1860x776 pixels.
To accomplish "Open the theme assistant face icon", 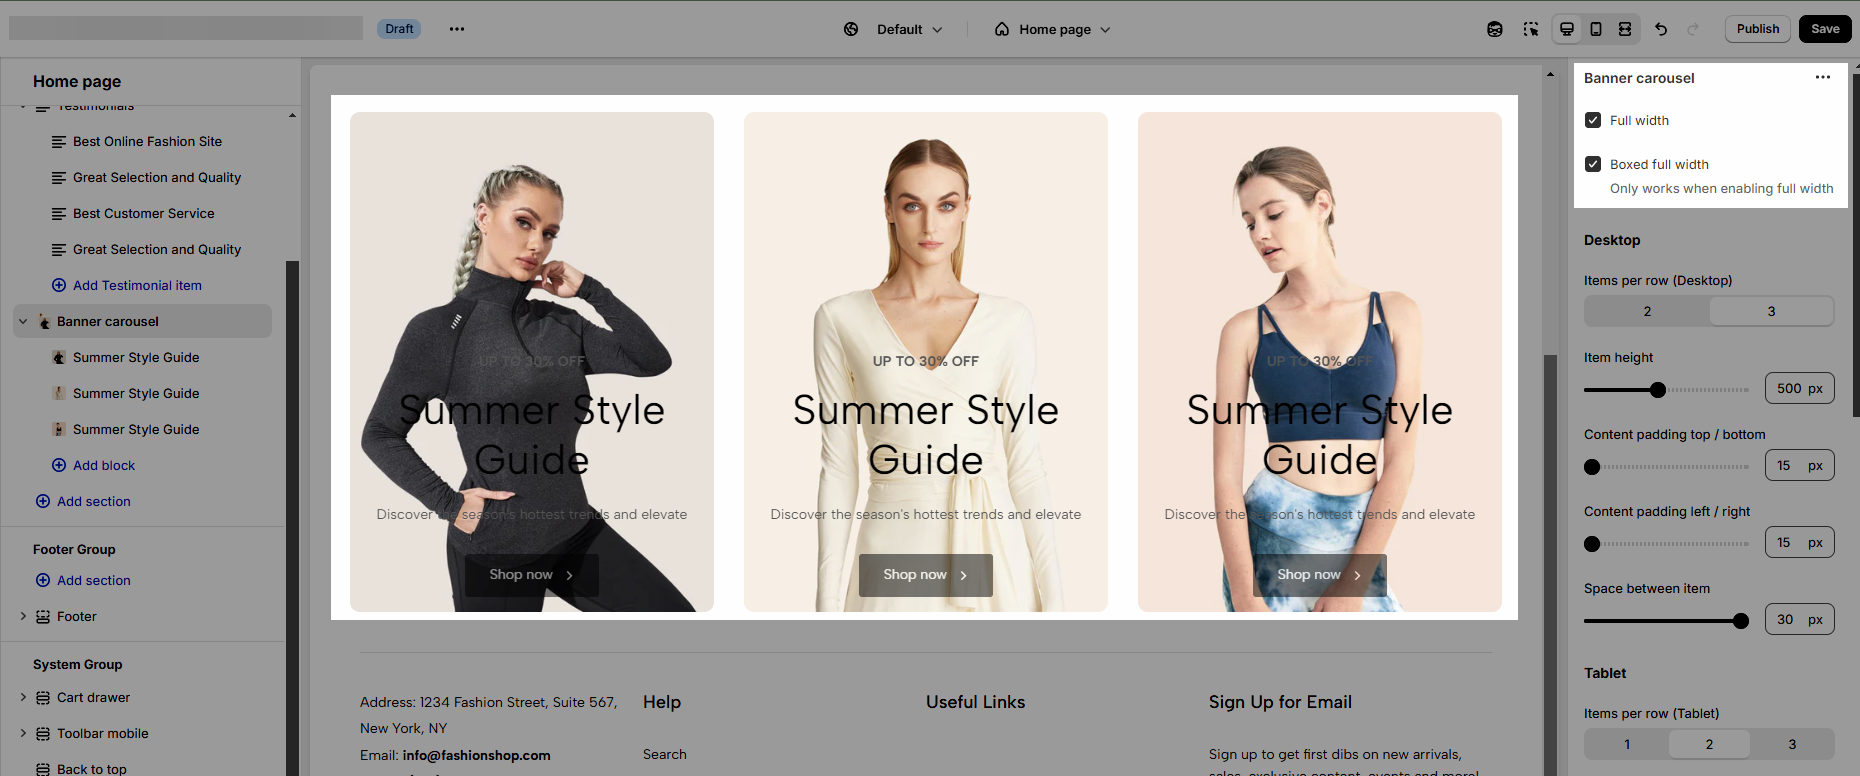I will pyautogui.click(x=1495, y=29).
